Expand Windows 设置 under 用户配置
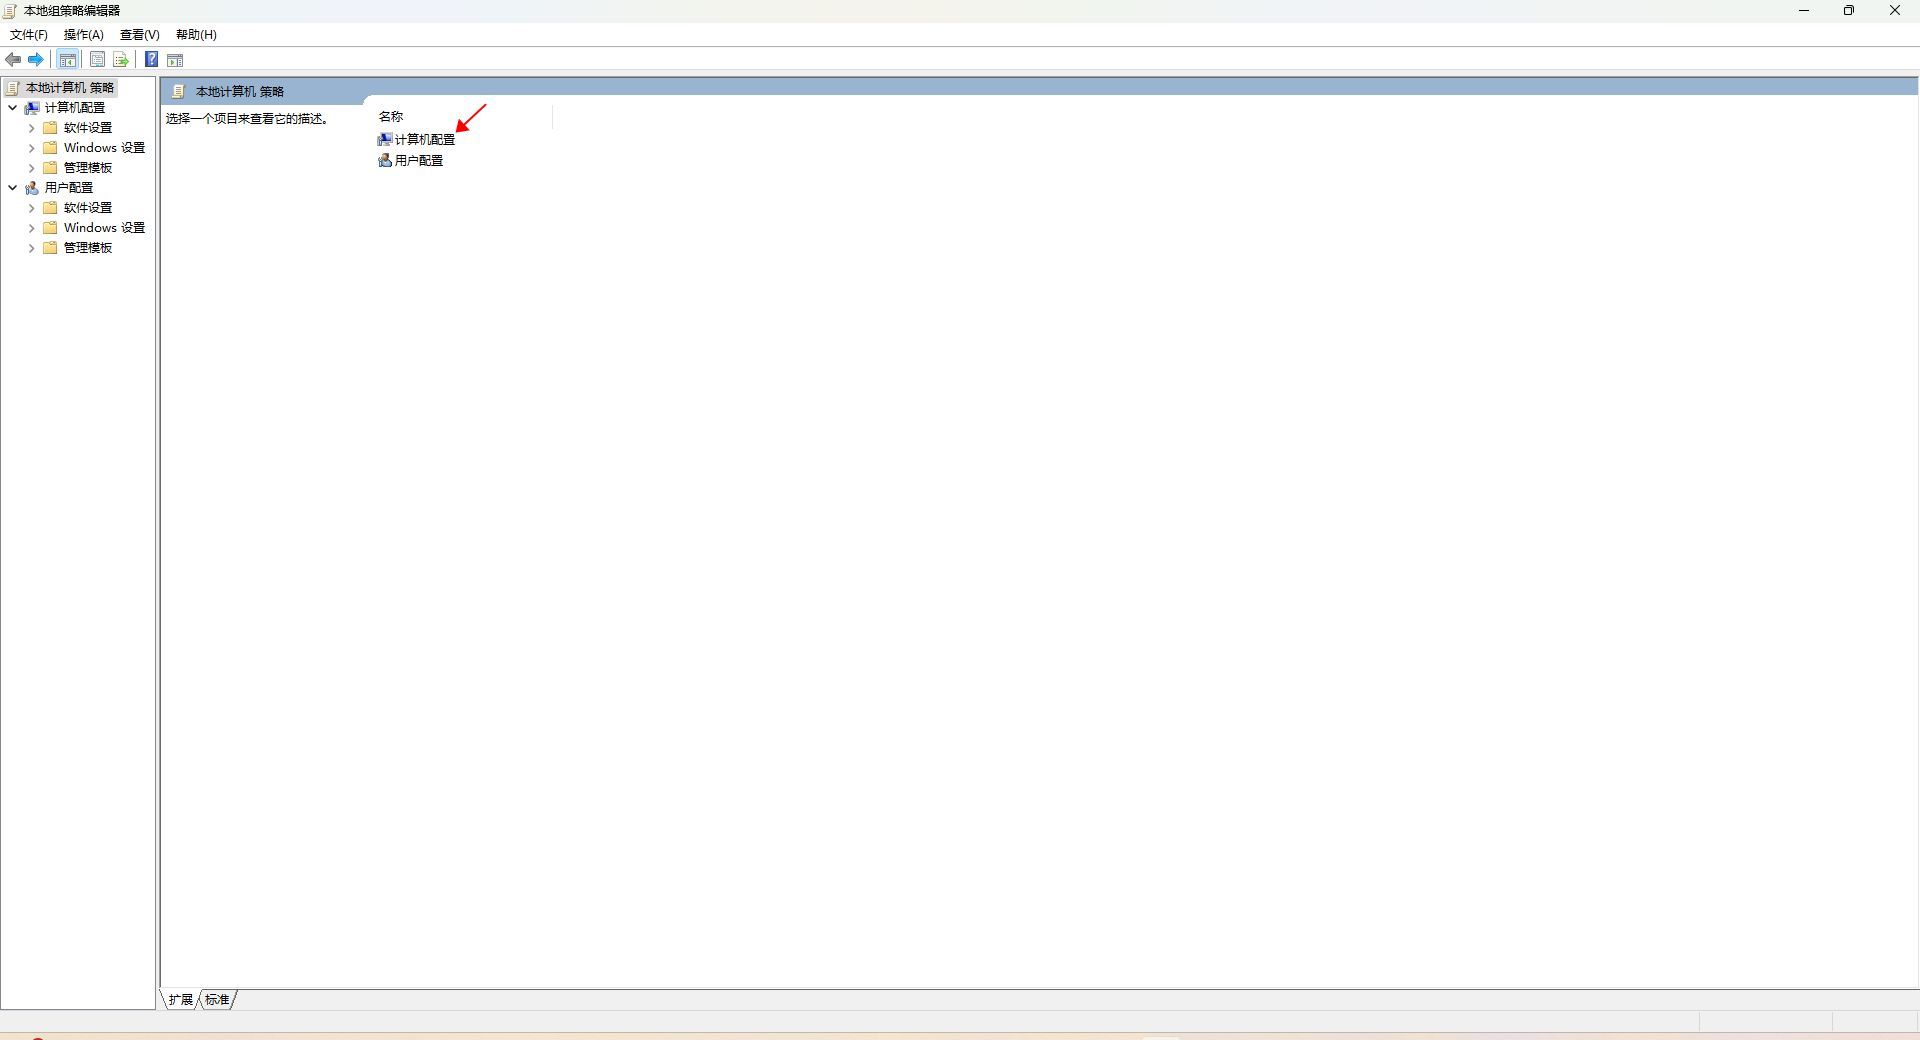 pyautogui.click(x=31, y=228)
